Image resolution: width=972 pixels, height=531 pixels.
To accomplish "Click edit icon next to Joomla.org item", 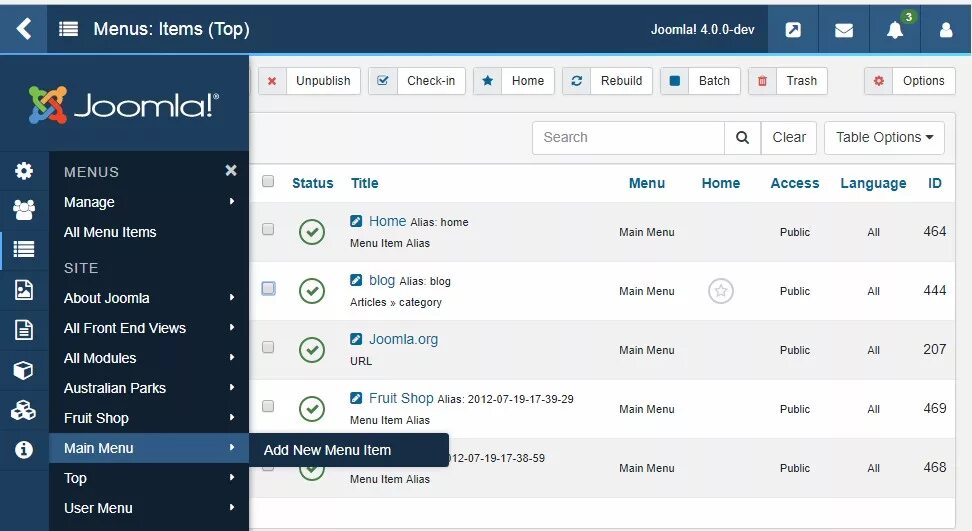I will pyautogui.click(x=356, y=339).
